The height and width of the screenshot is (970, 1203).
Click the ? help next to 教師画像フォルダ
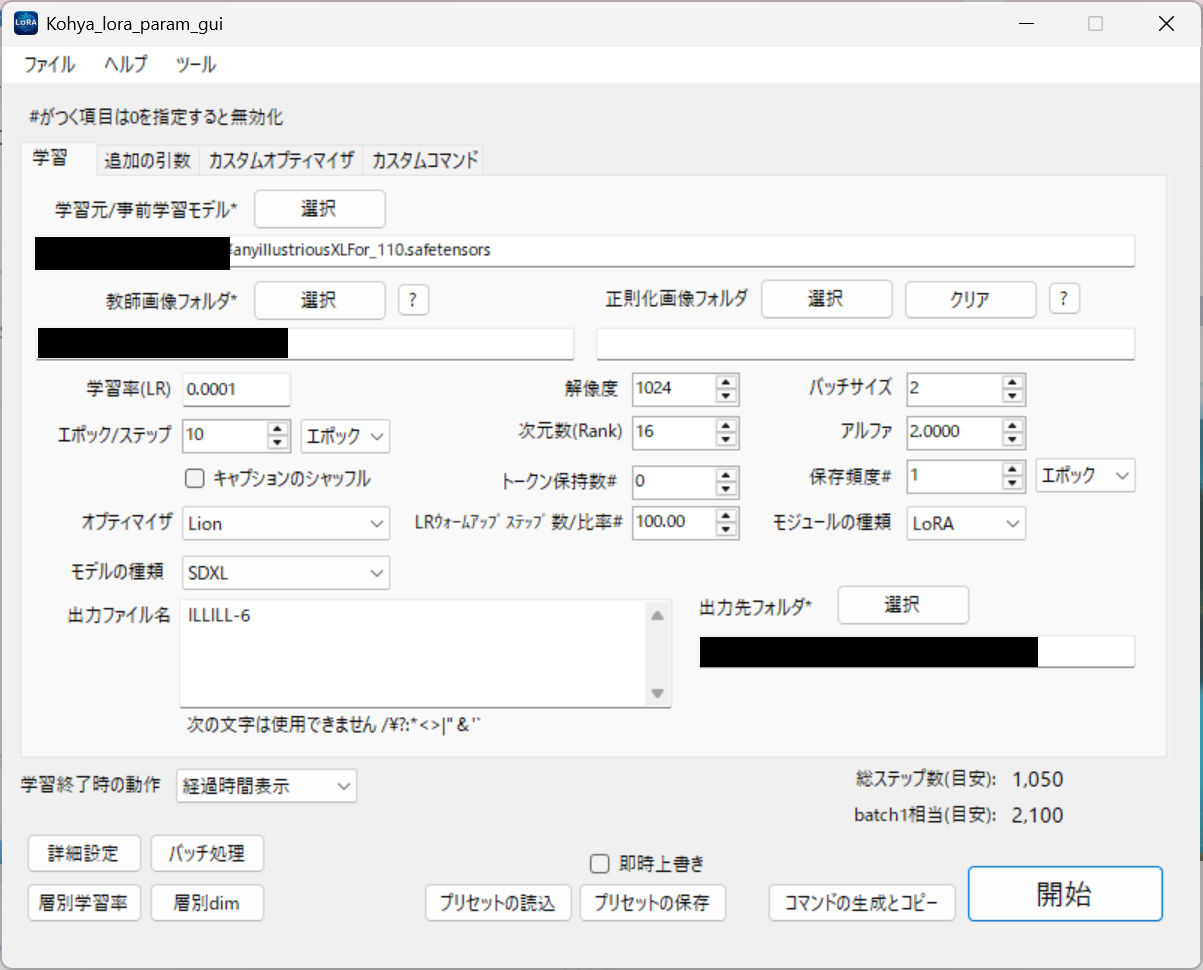coord(414,299)
